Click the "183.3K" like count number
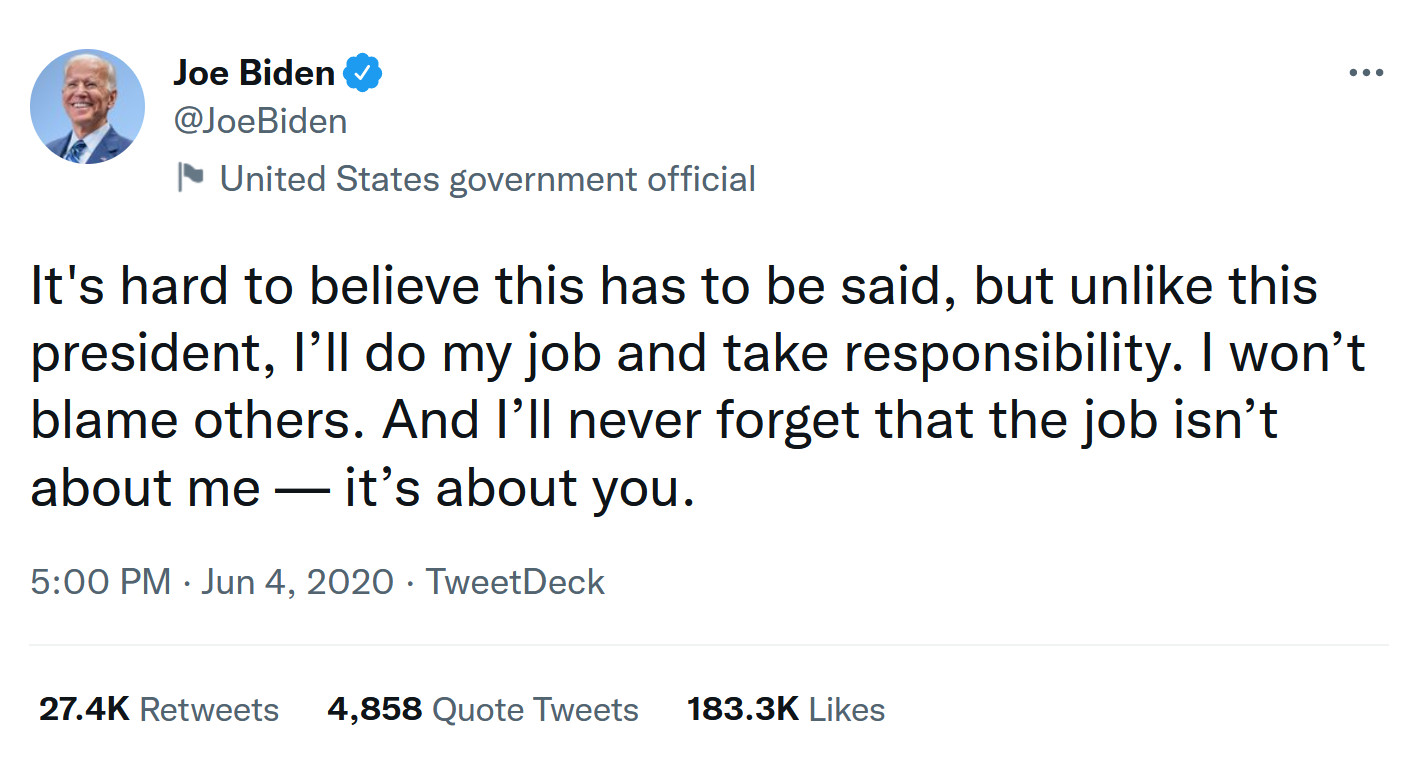The image size is (1420, 769). pyautogui.click(x=742, y=710)
